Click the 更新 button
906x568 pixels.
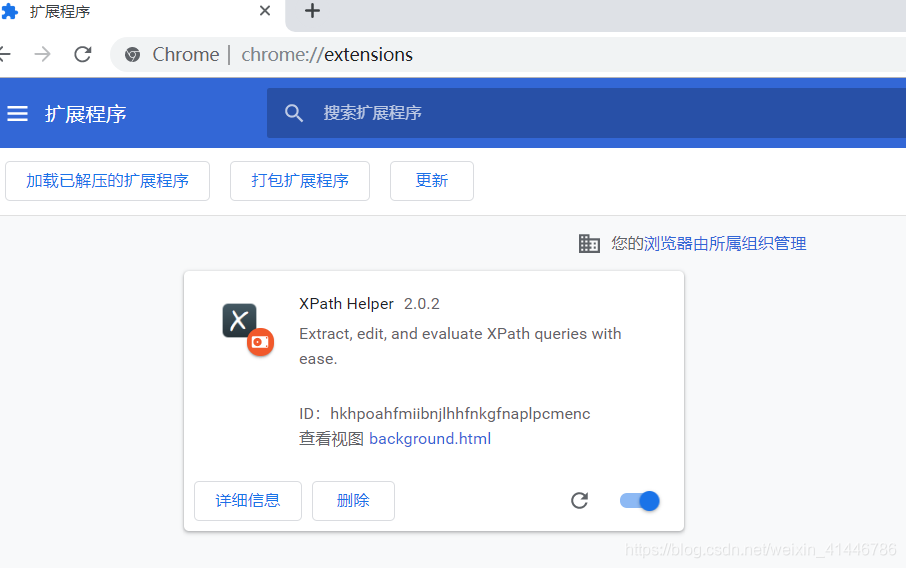(x=432, y=181)
